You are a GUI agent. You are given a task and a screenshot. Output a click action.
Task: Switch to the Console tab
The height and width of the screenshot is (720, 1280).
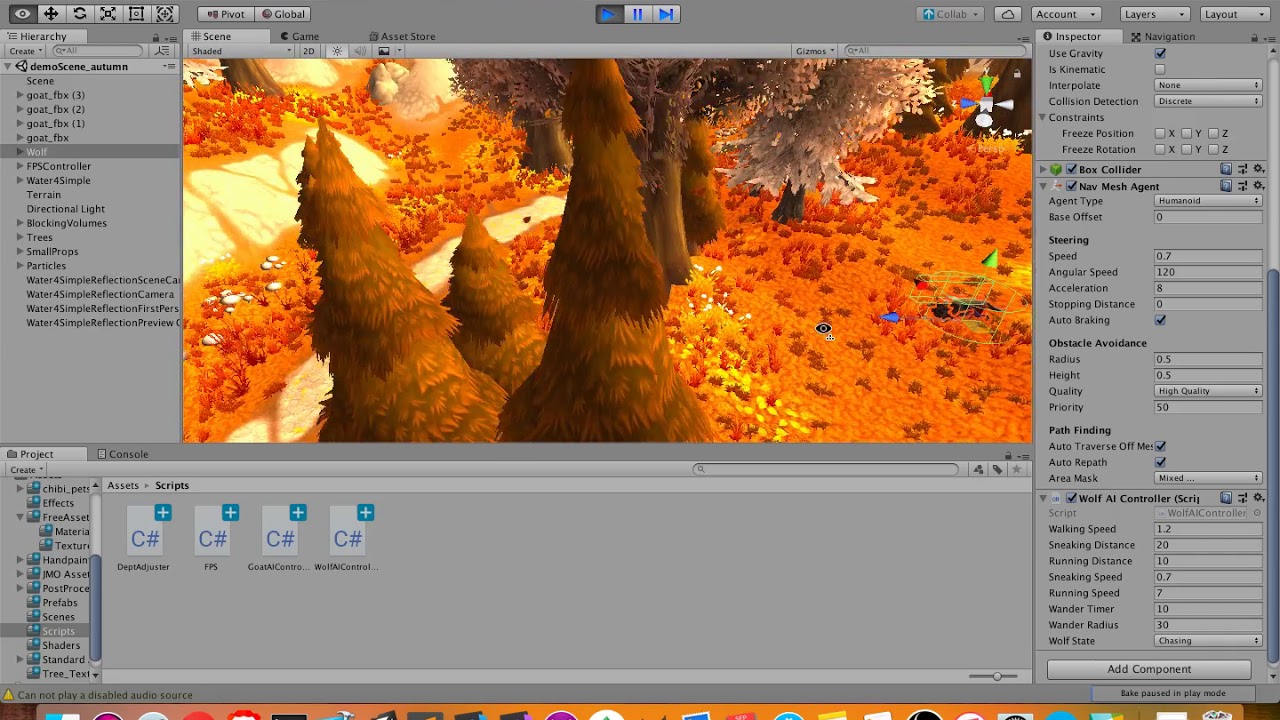122,454
